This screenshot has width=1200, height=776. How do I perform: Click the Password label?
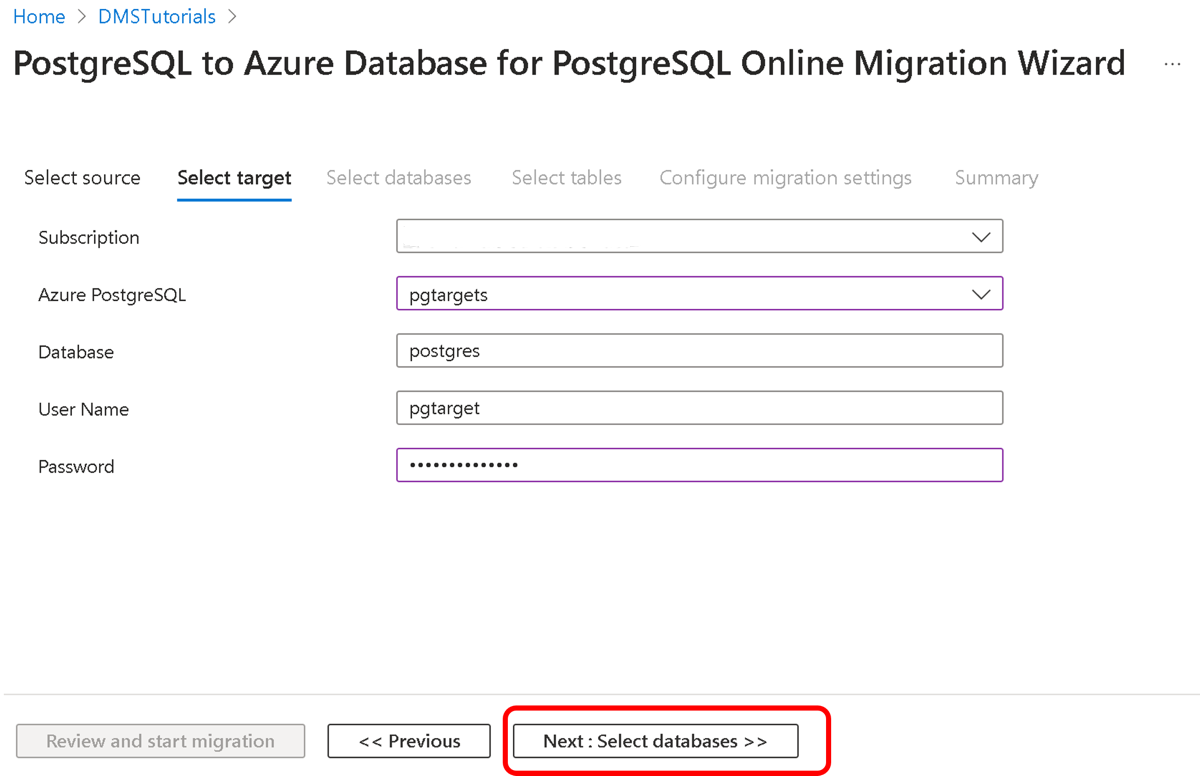pos(76,466)
